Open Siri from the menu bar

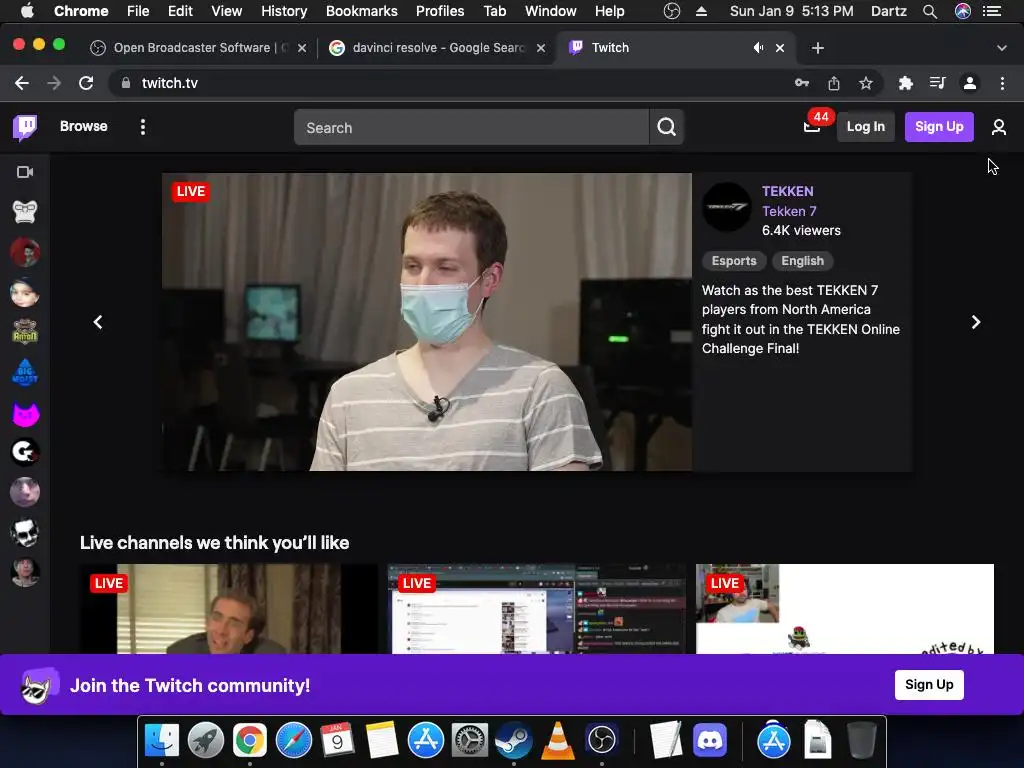pos(963,11)
